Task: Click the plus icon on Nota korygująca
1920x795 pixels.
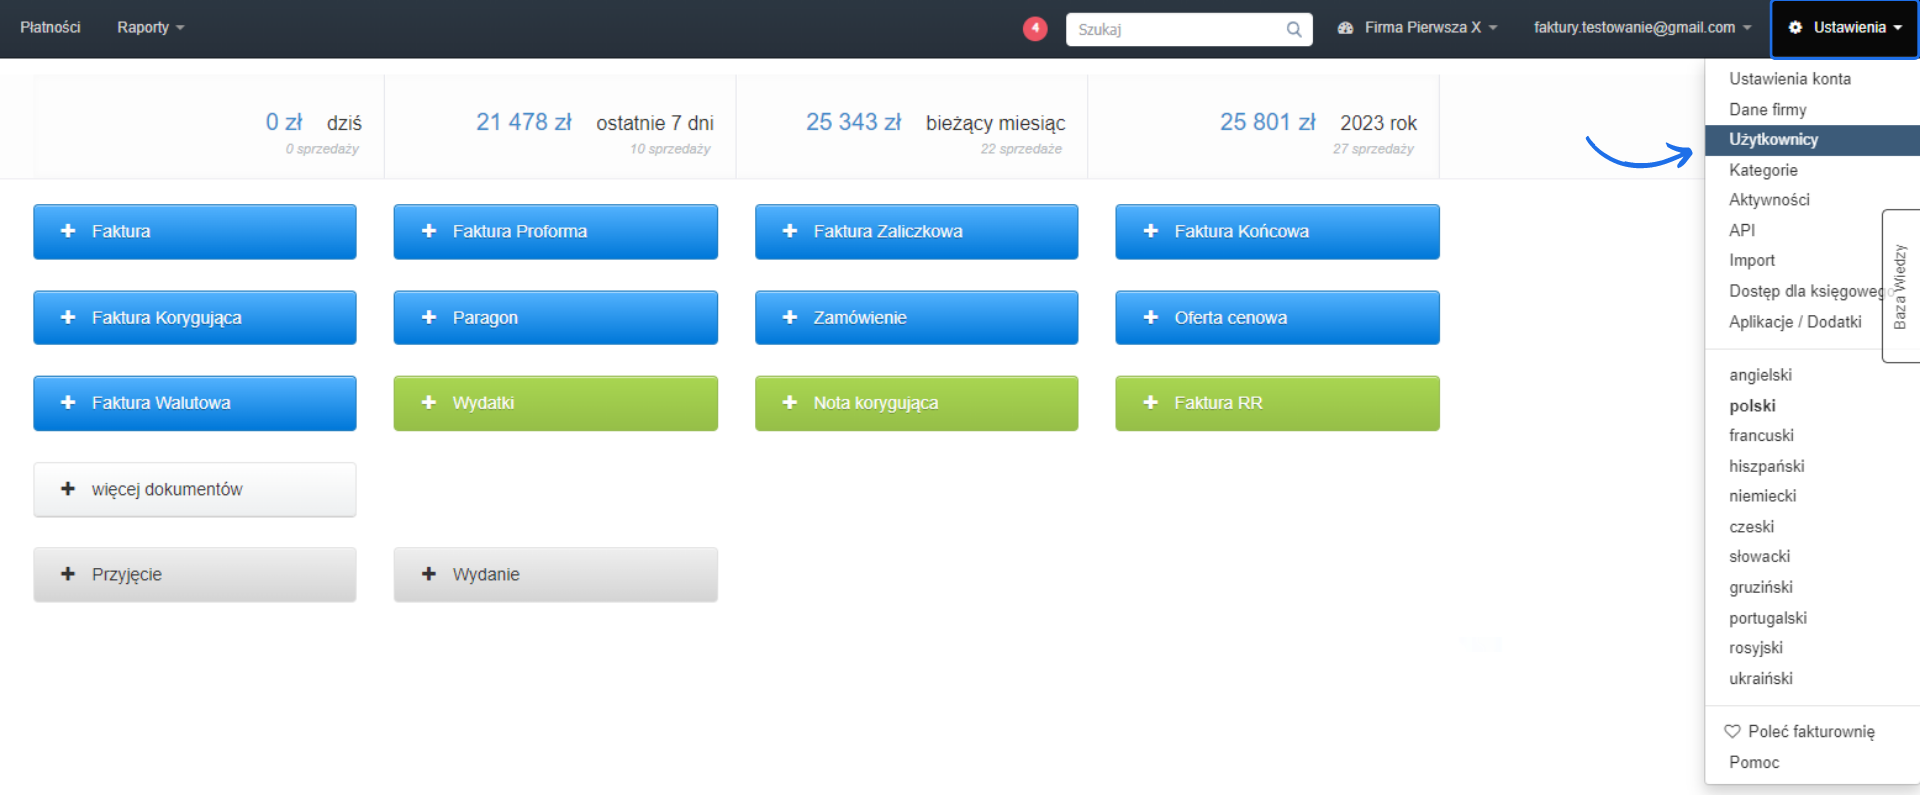Action: pyautogui.click(x=790, y=402)
